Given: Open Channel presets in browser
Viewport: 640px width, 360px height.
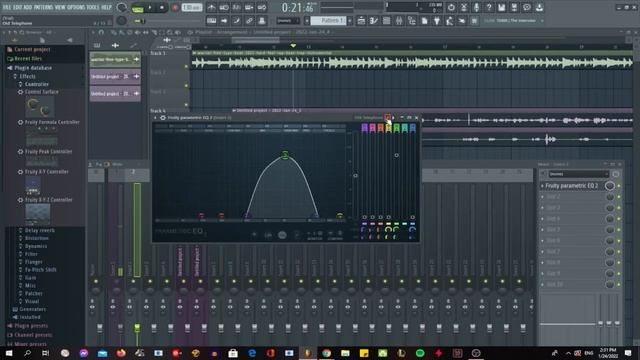Looking at the screenshot, I should click(33, 335).
